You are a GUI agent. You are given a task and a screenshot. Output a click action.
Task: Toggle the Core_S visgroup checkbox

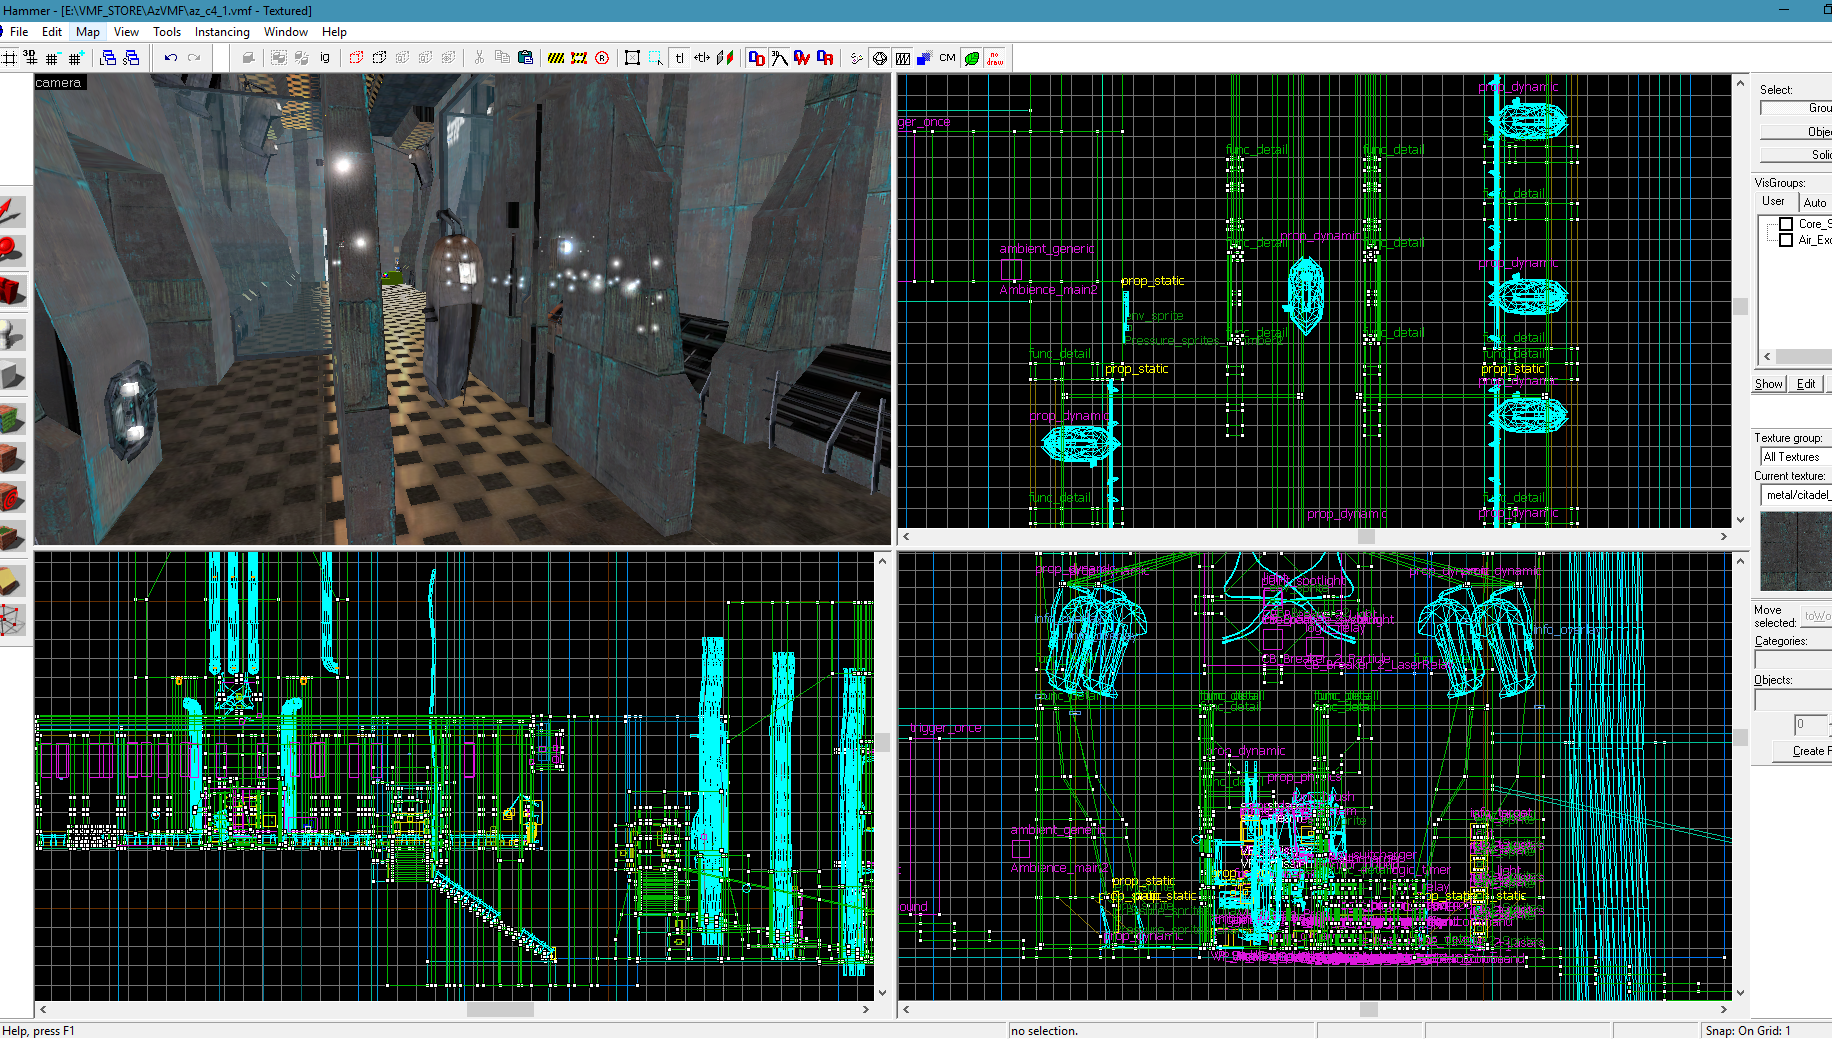click(x=1786, y=224)
